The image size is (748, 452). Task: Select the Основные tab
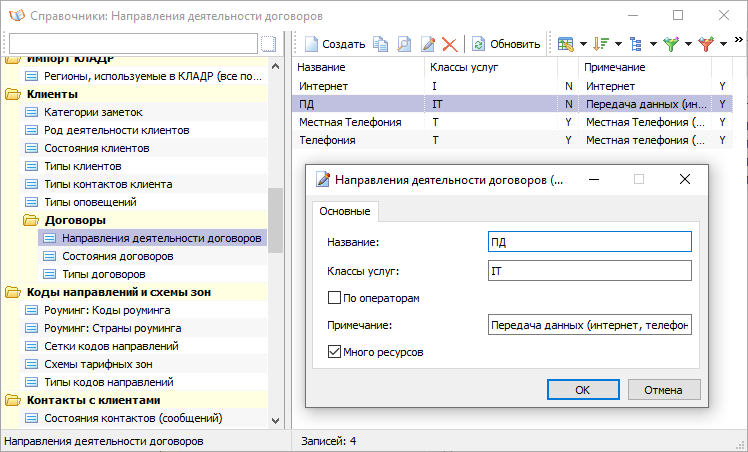pyautogui.click(x=345, y=211)
